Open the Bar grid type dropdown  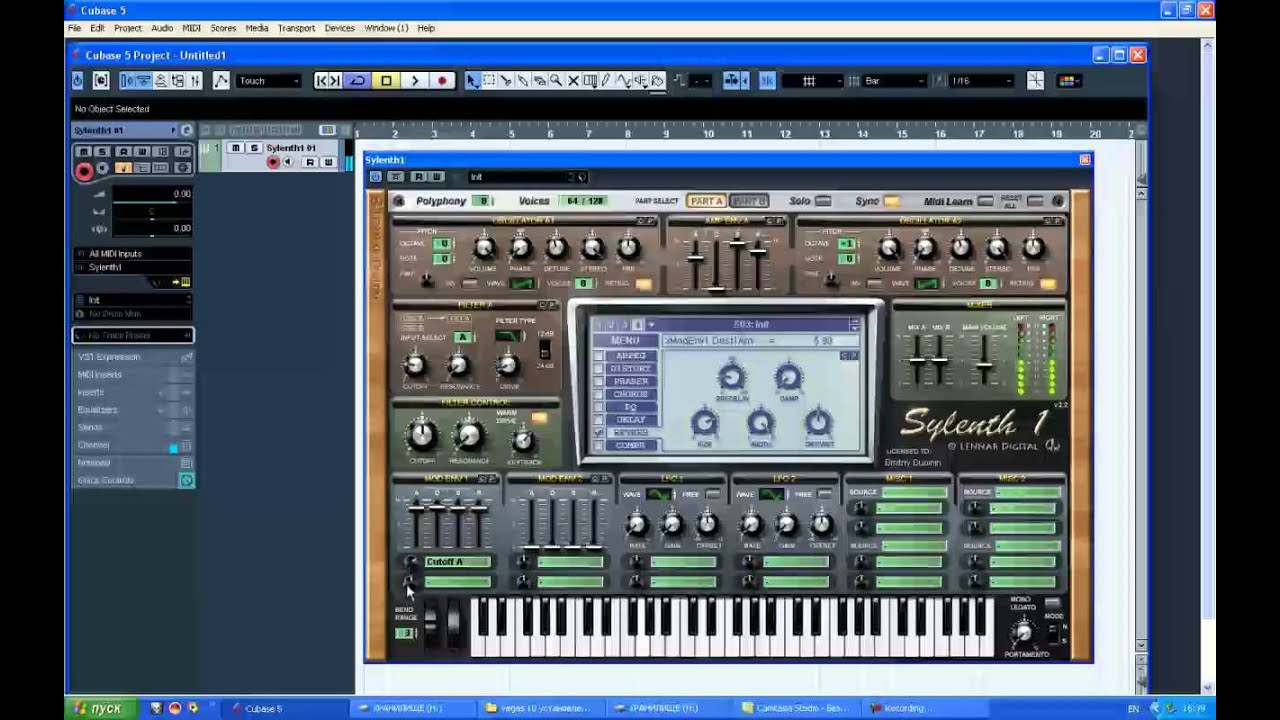coord(895,81)
